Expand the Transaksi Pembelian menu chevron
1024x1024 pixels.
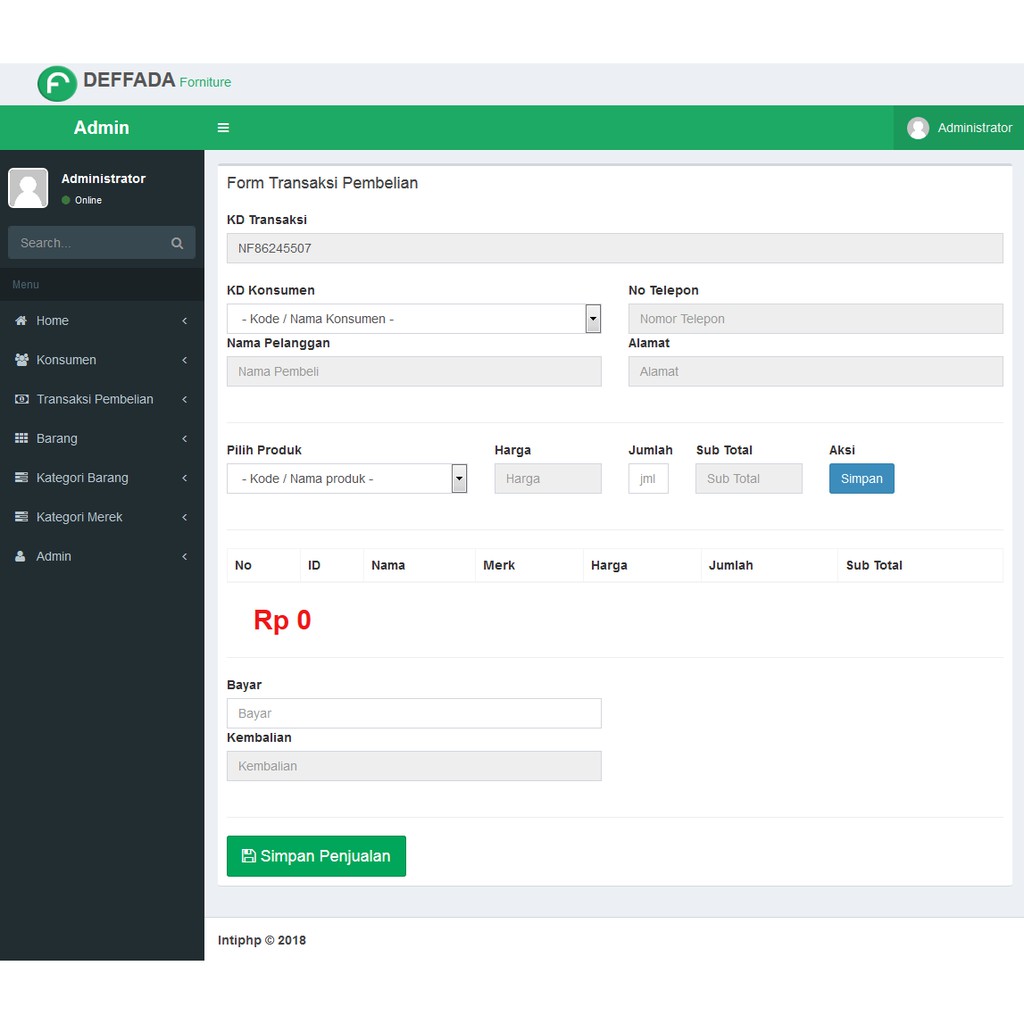(185, 399)
